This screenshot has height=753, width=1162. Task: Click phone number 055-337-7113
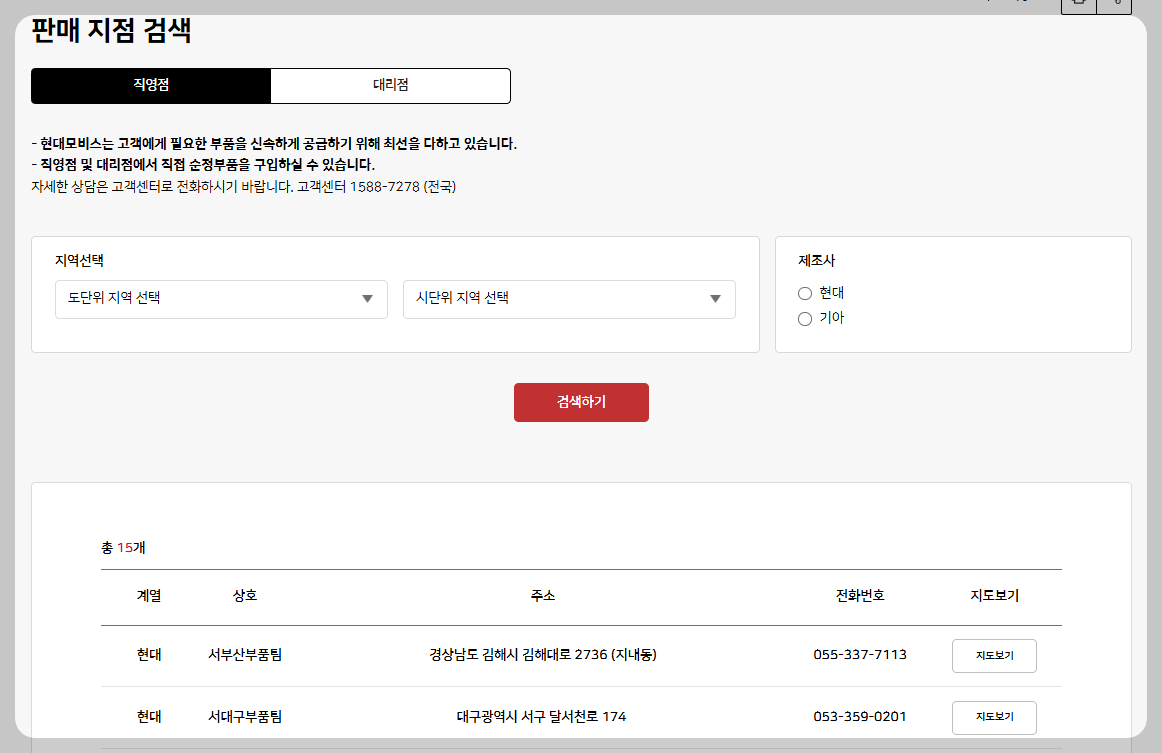click(x=860, y=655)
